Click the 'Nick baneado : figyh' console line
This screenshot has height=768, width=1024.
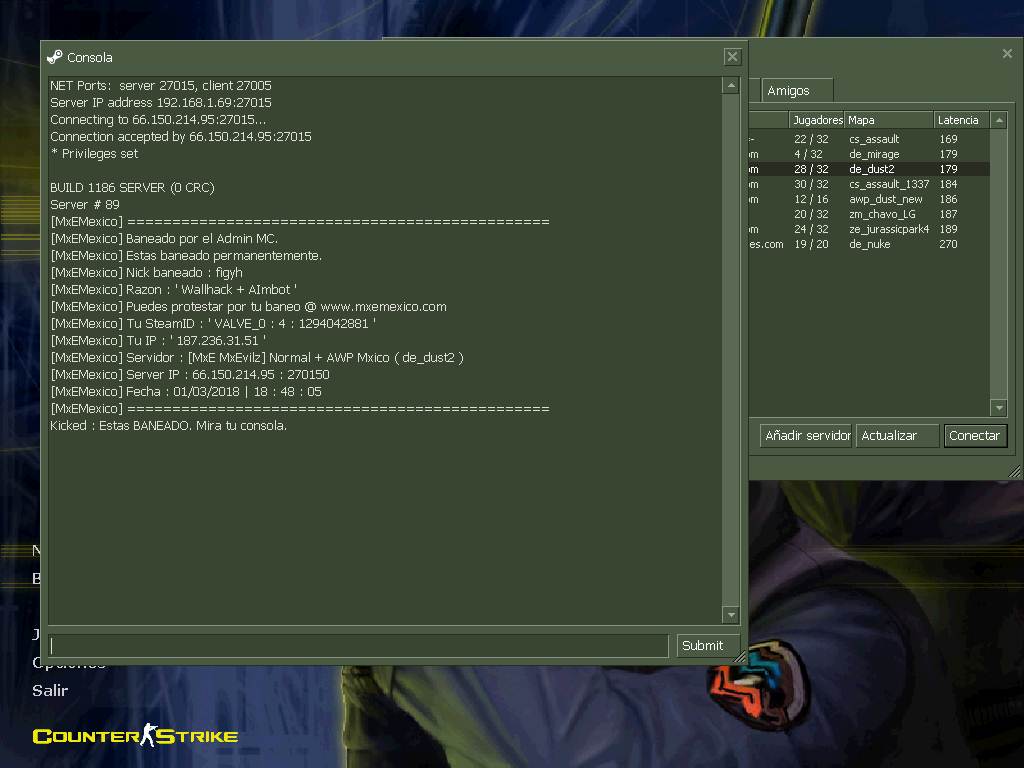coord(146,272)
